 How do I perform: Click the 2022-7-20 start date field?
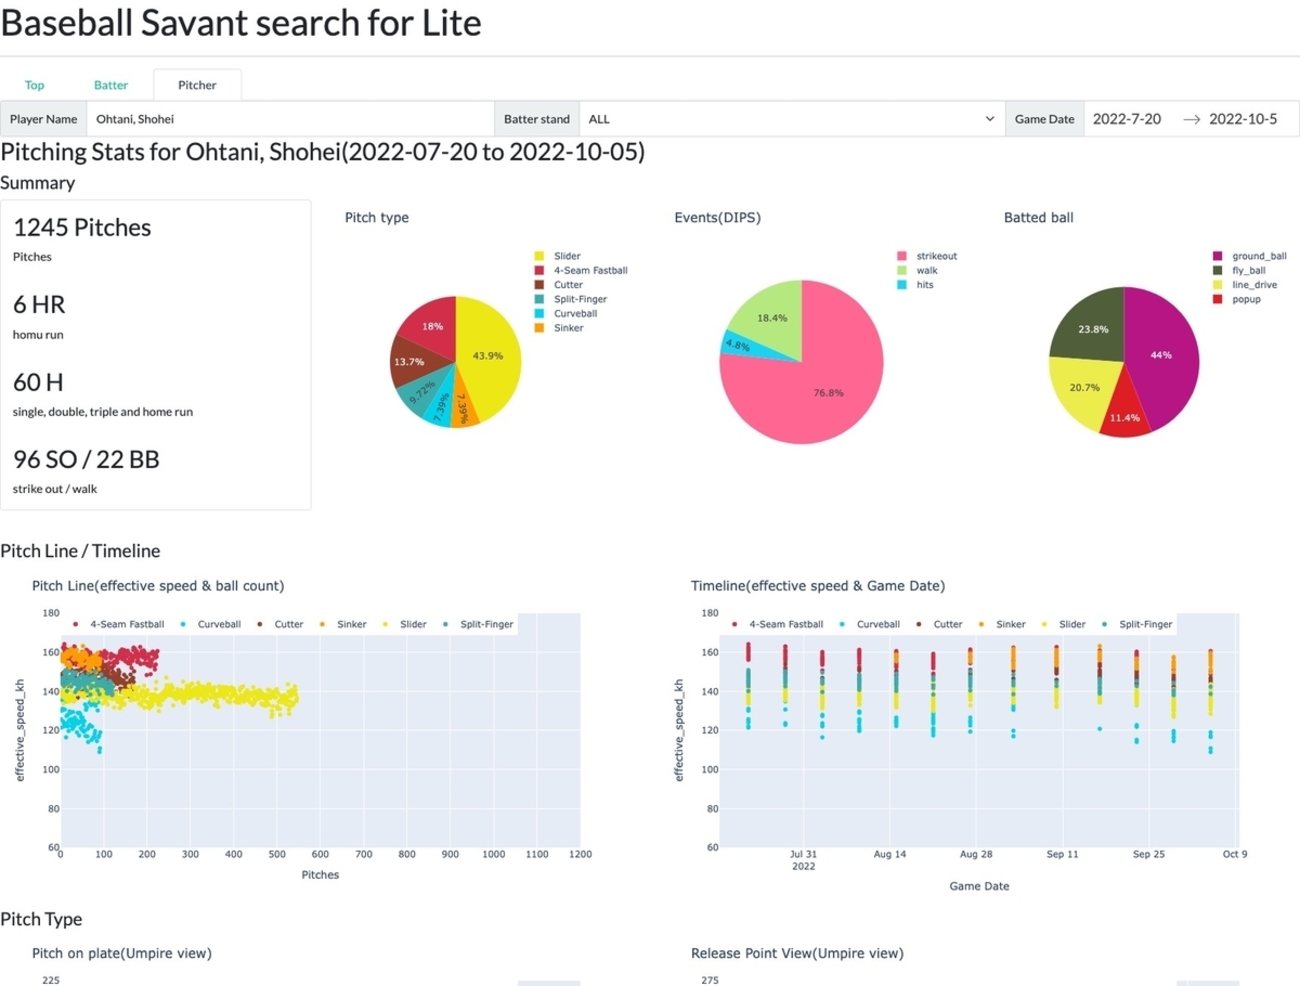coord(1127,119)
